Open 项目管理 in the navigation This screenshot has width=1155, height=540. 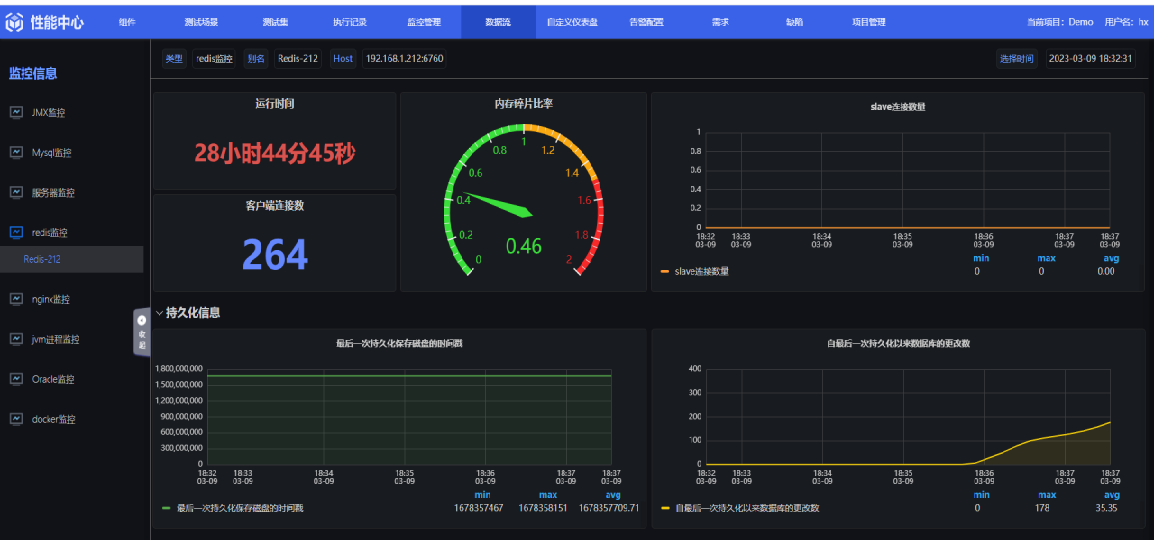[x=868, y=22]
